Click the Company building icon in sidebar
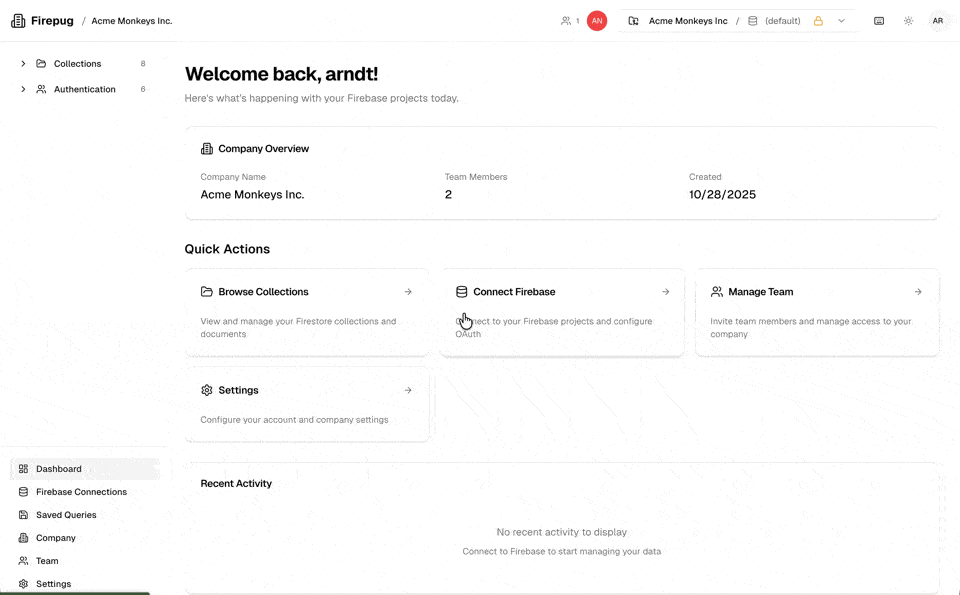 (x=21, y=537)
